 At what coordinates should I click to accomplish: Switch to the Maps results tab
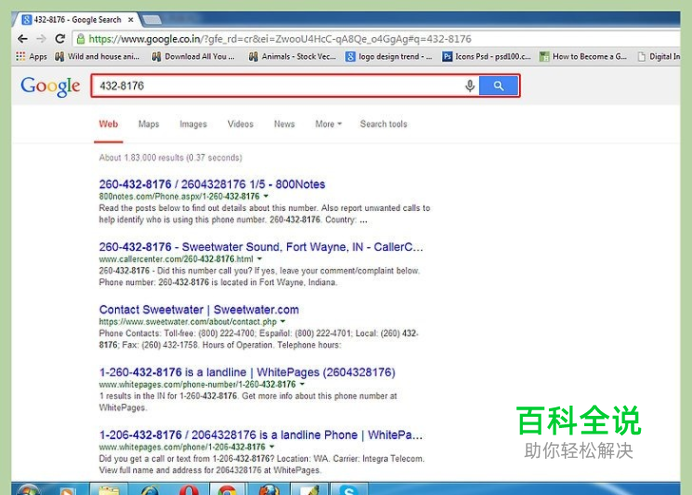point(149,124)
